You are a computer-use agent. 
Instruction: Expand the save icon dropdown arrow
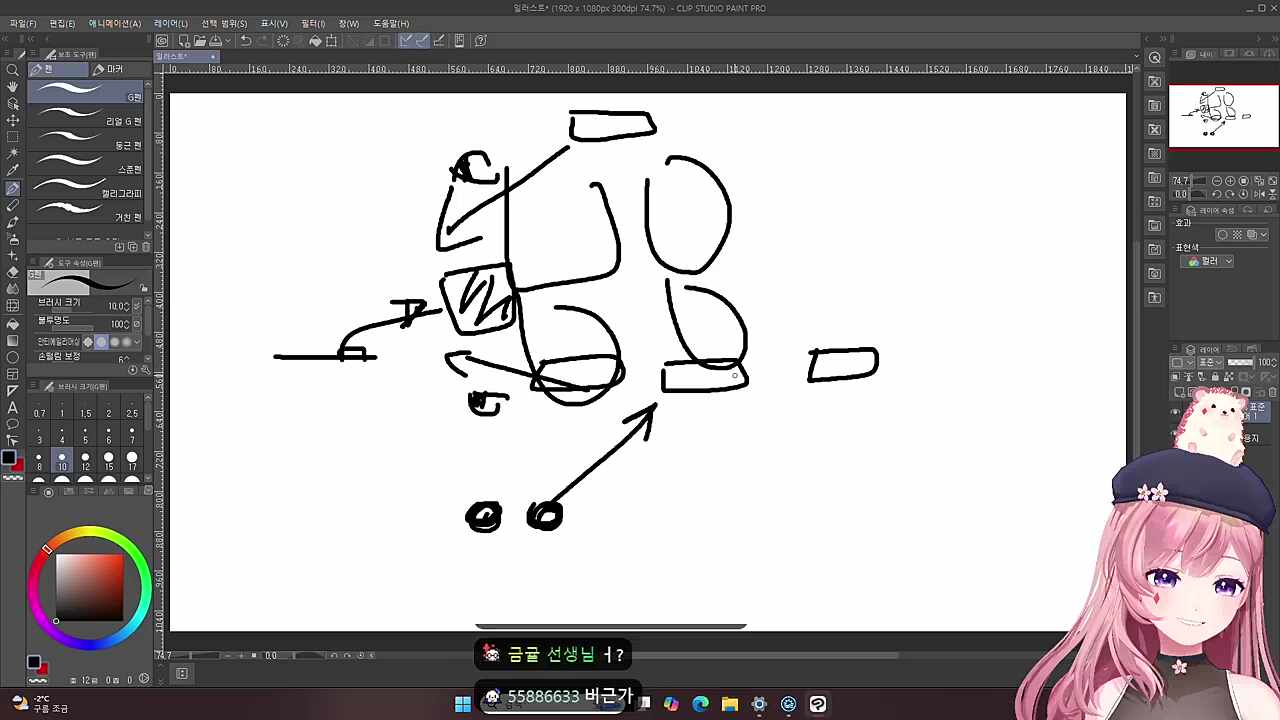228,41
